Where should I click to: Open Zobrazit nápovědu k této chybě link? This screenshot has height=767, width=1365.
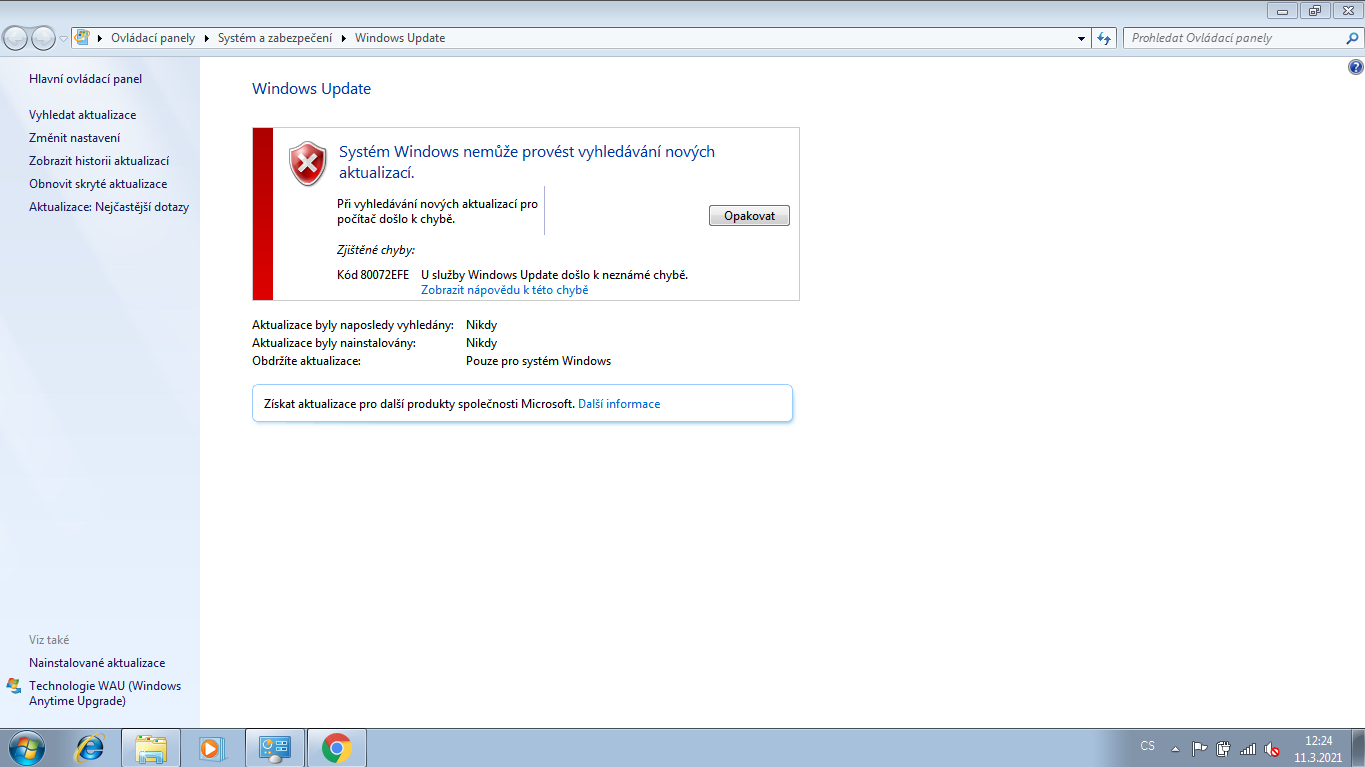coord(505,290)
